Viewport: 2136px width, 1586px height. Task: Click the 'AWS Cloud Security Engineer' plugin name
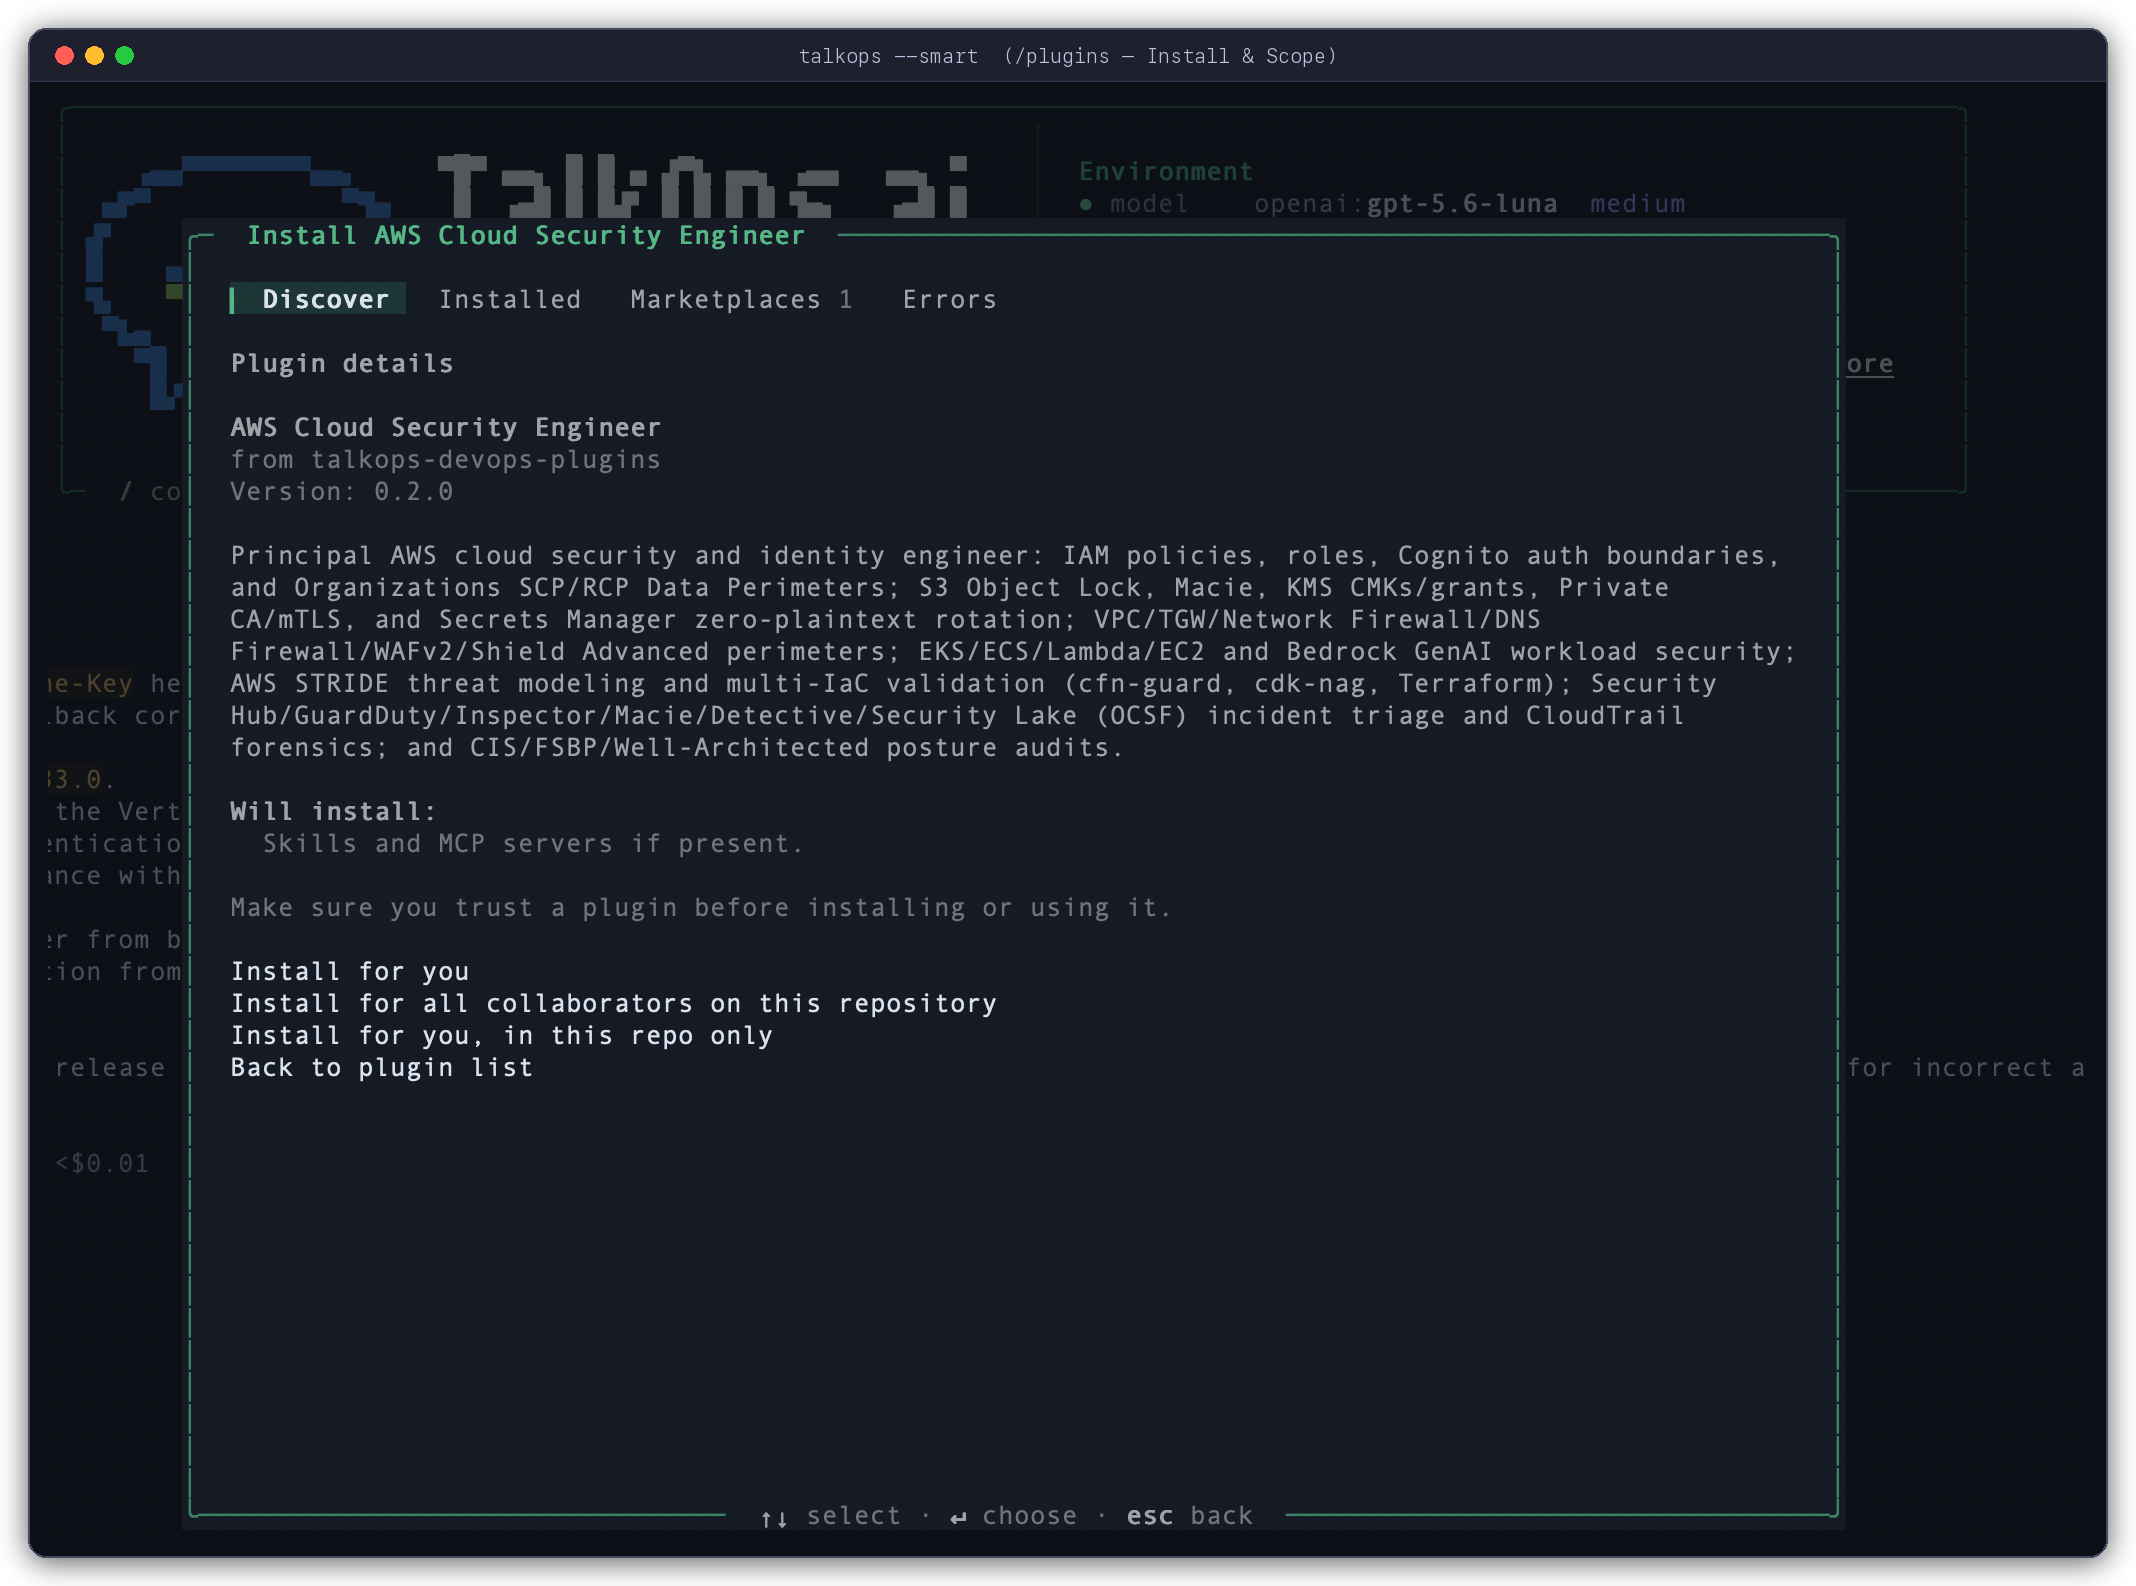tap(446, 427)
